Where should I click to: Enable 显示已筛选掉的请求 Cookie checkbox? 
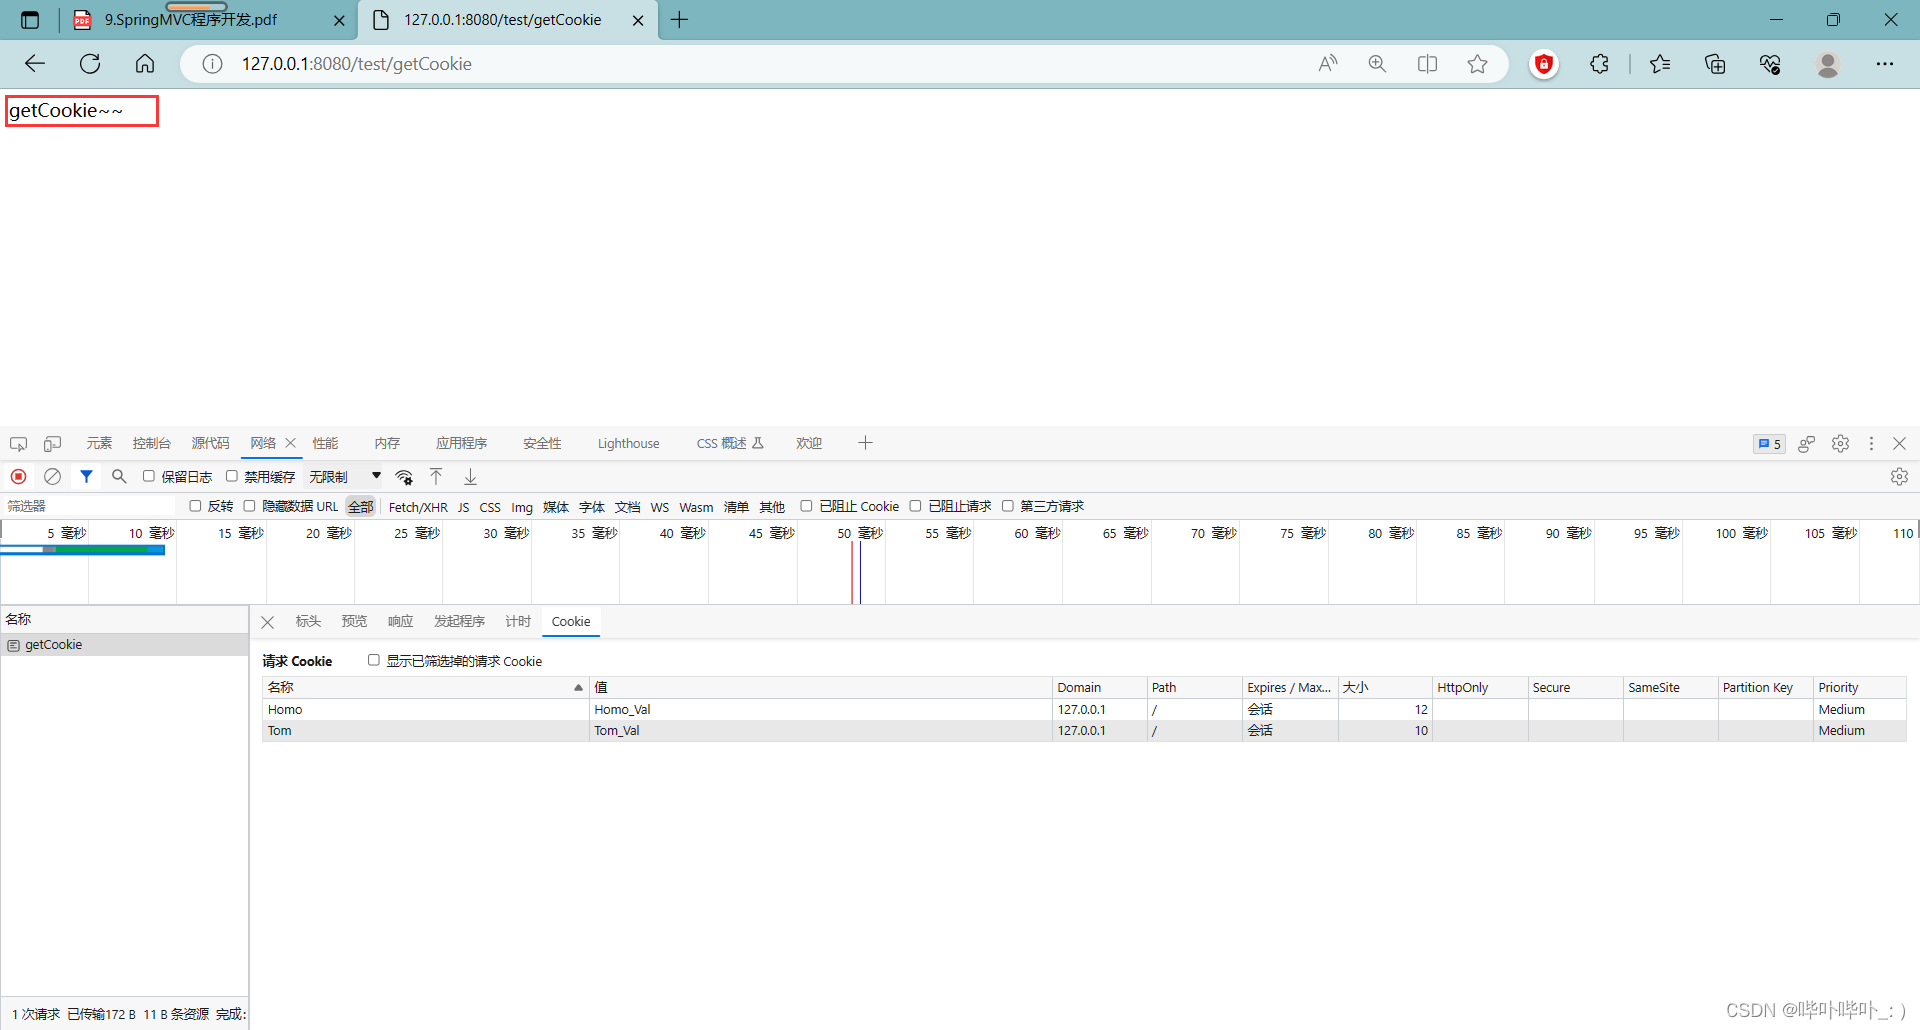tap(374, 660)
